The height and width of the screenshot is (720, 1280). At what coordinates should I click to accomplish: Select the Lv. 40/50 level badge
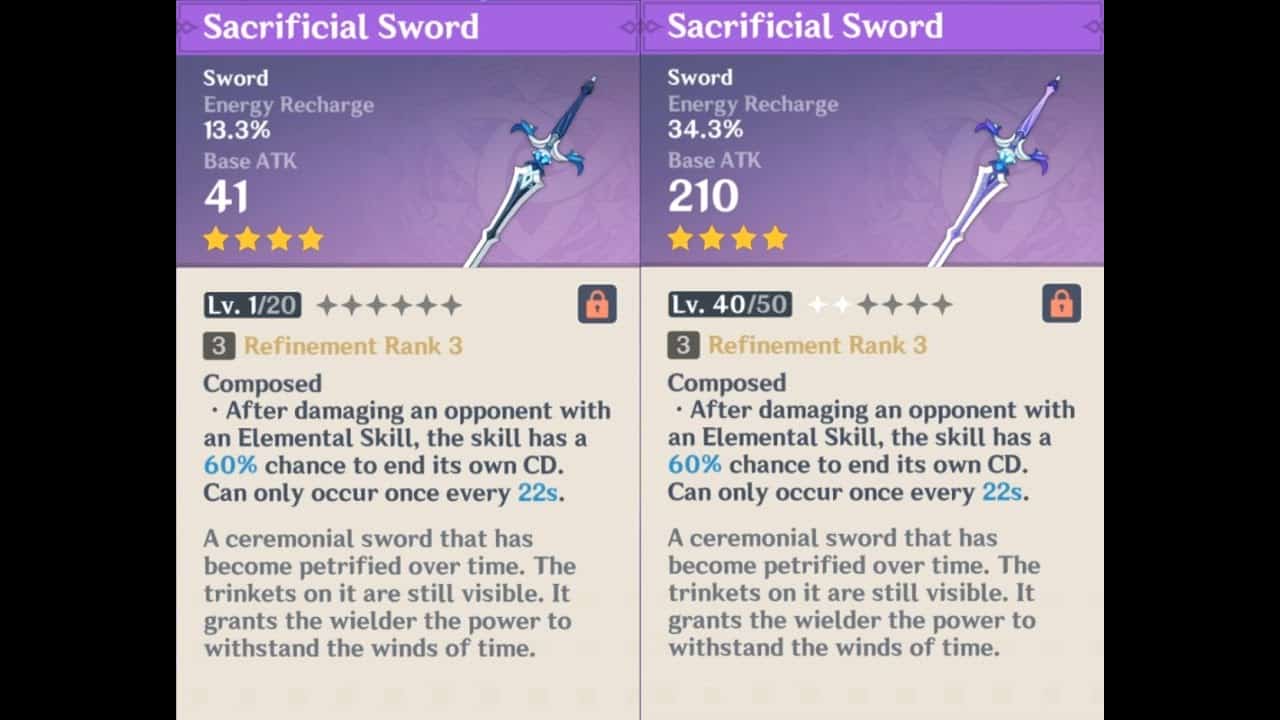[x=730, y=304]
